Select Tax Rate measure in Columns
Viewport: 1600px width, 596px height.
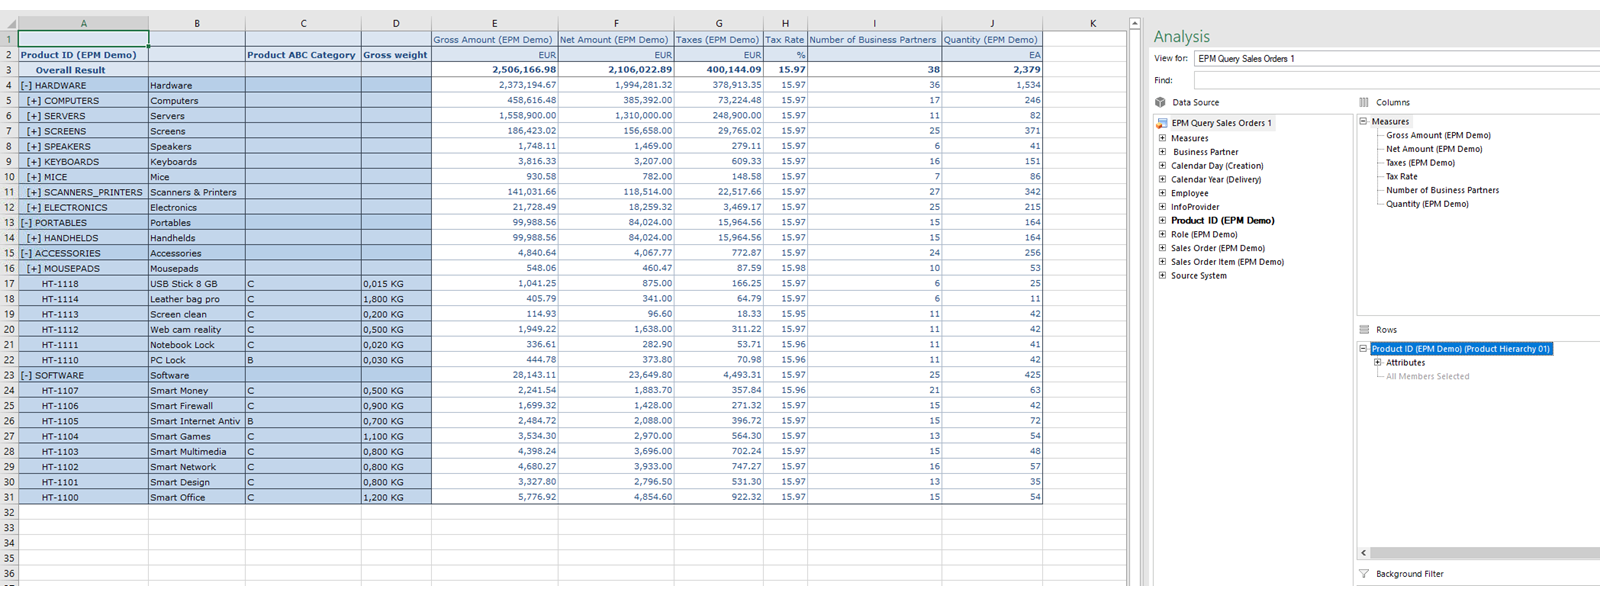(x=1401, y=177)
